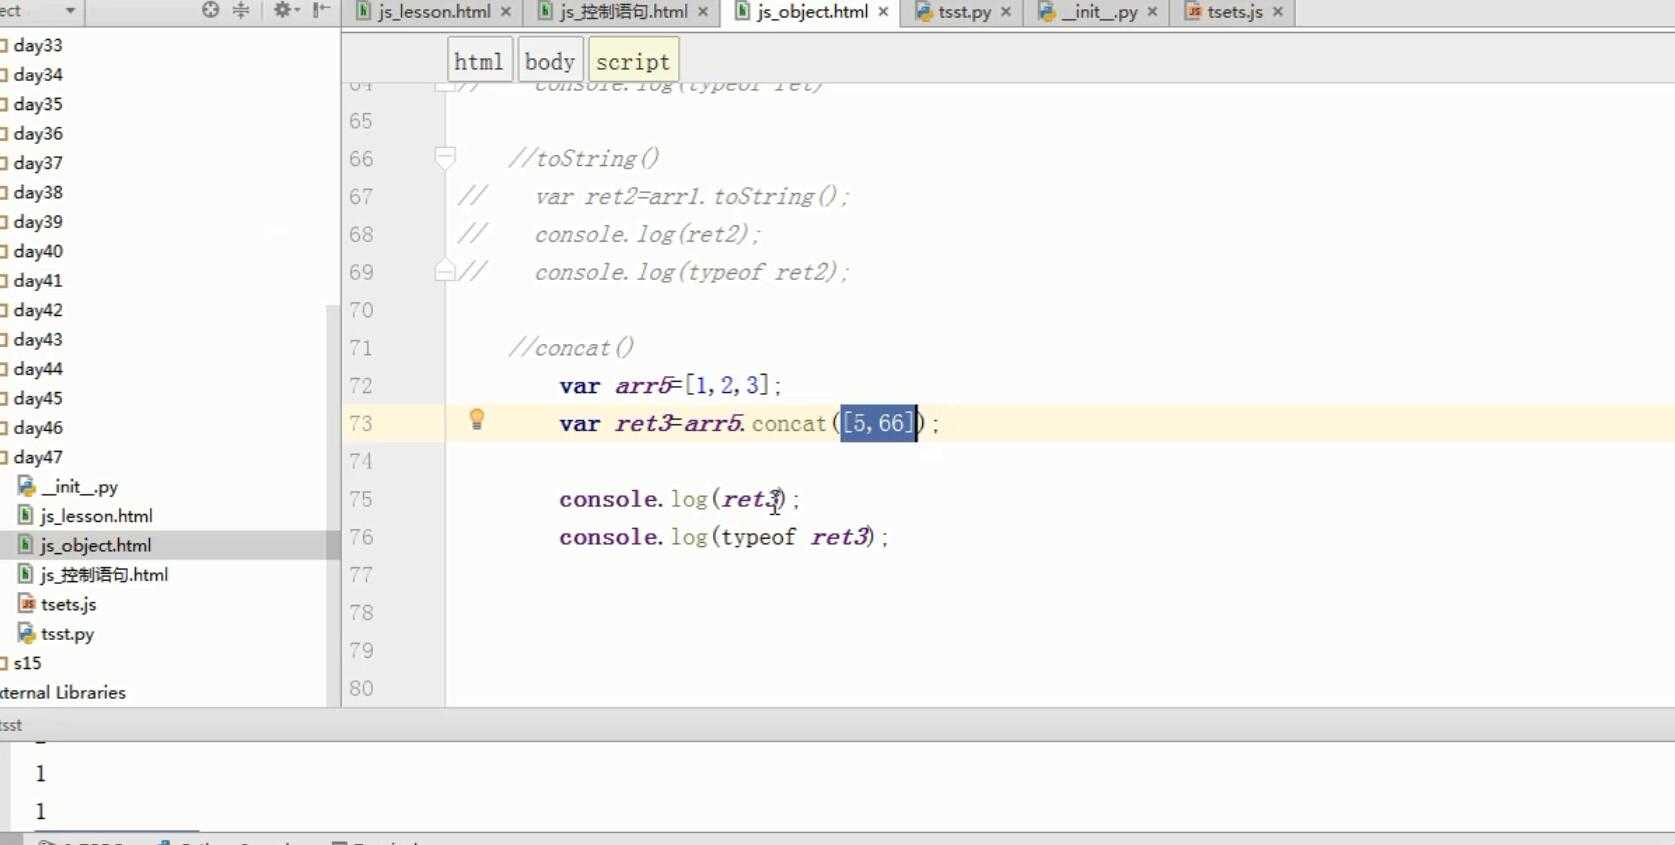Image resolution: width=1675 pixels, height=845 pixels.
Task: Click the HTML icon beside js_object.html in tree
Action: 27,545
